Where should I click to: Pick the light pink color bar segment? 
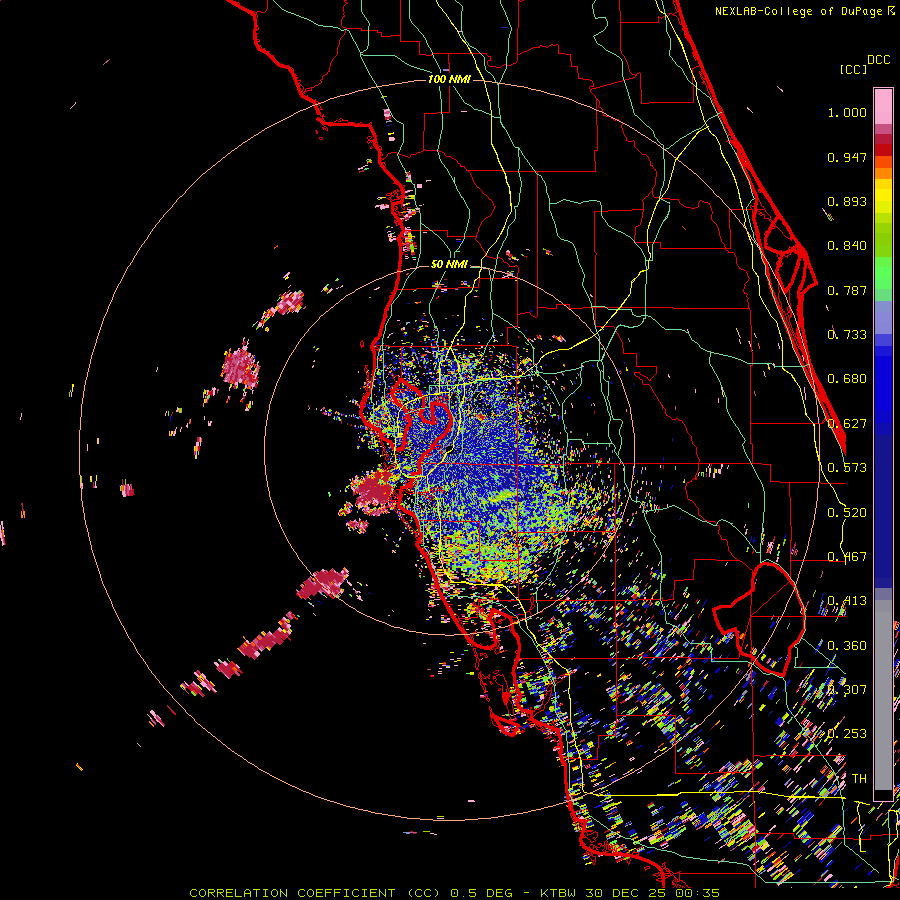pos(883,106)
